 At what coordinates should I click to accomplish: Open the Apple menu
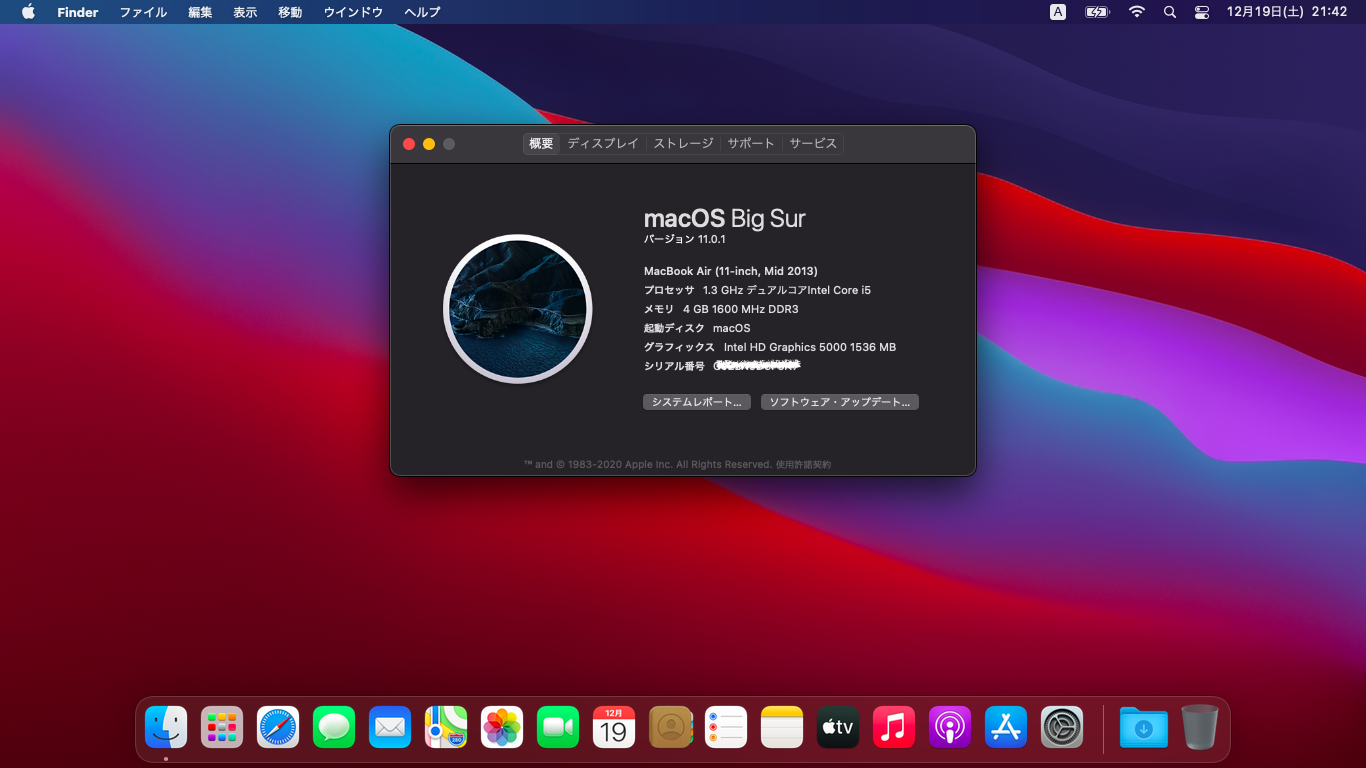[x=28, y=12]
